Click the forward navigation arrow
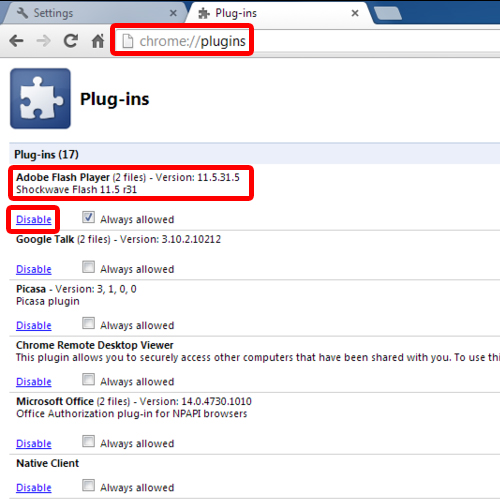The image size is (500, 500). tap(43, 41)
